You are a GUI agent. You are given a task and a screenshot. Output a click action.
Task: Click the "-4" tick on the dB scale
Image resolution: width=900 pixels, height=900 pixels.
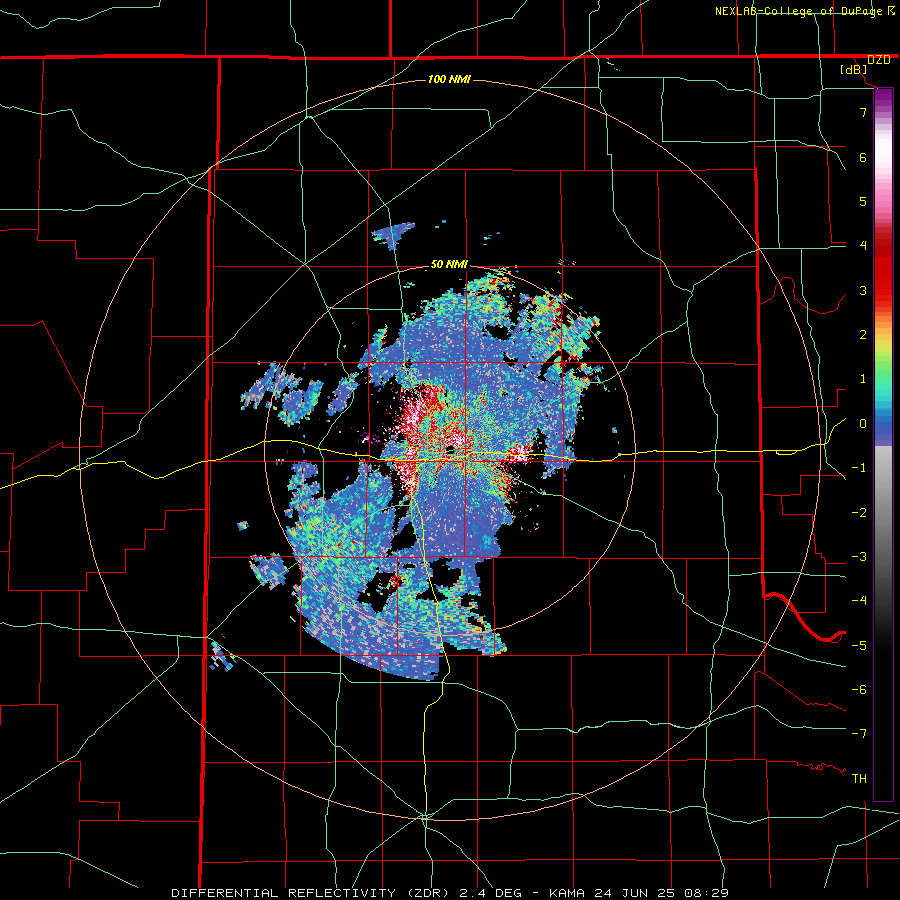pos(859,601)
